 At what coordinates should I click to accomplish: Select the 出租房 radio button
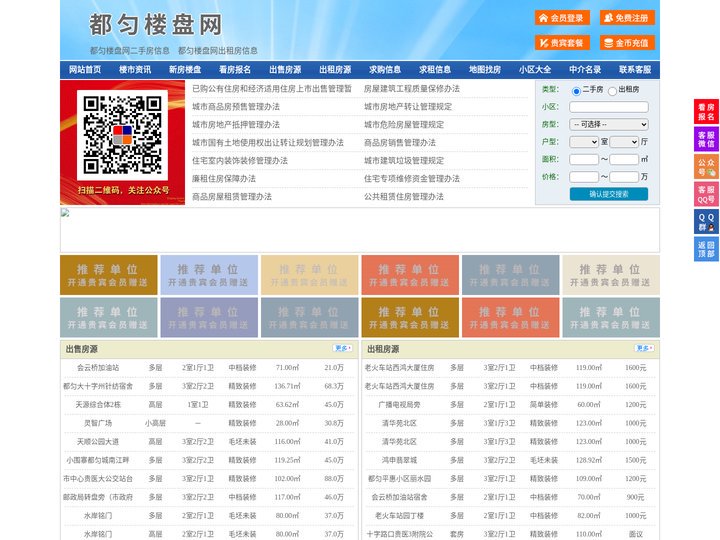click(612, 91)
